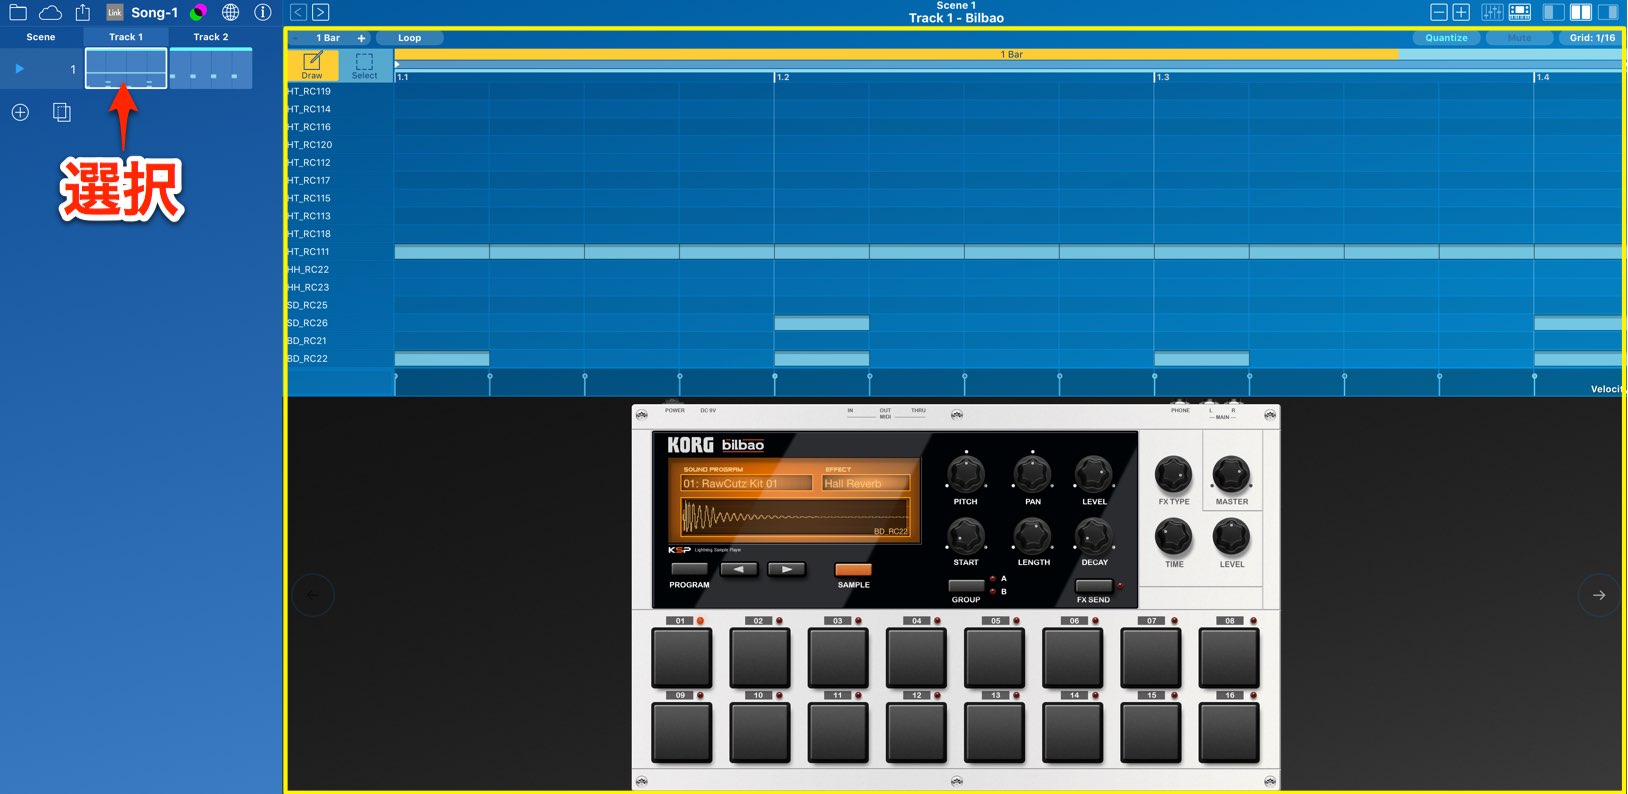Switch to split two-panel layout view
The width and height of the screenshot is (1628, 794).
pos(1581,12)
